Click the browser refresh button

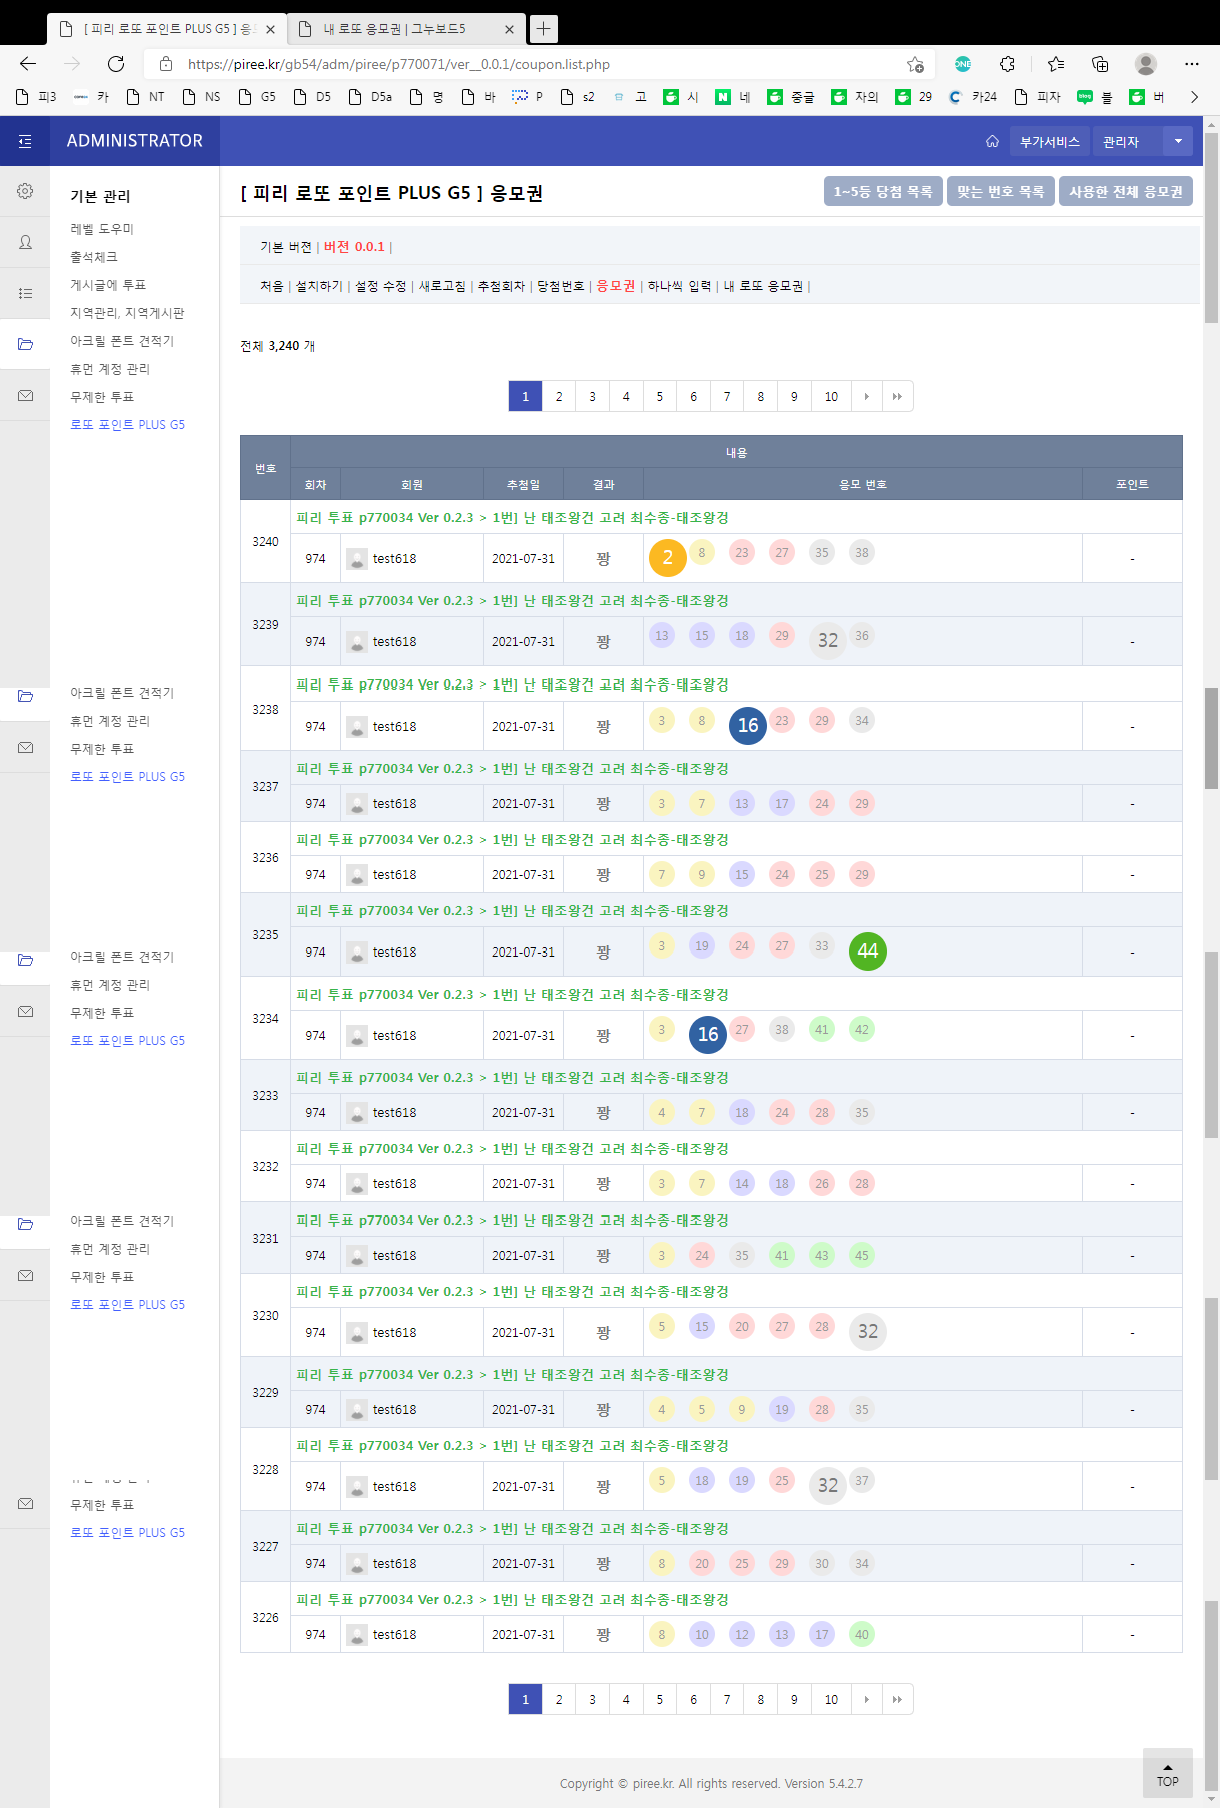point(116,64)
